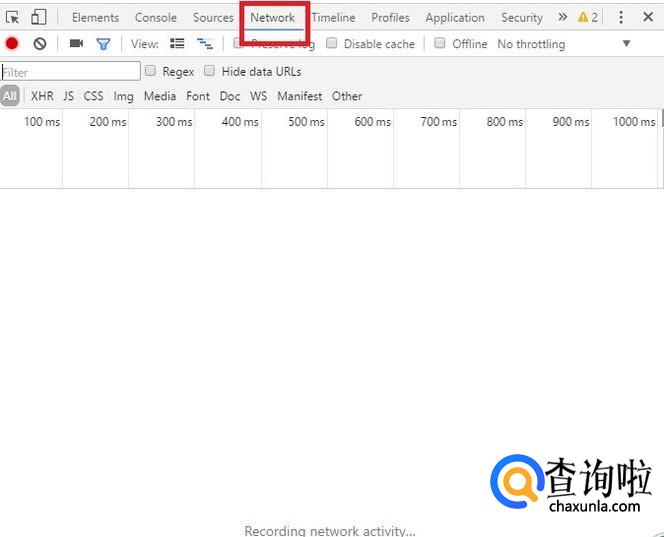This screenshot has width=664, height=537.
Task: Filter requests by Img
Action: point(123,97)
